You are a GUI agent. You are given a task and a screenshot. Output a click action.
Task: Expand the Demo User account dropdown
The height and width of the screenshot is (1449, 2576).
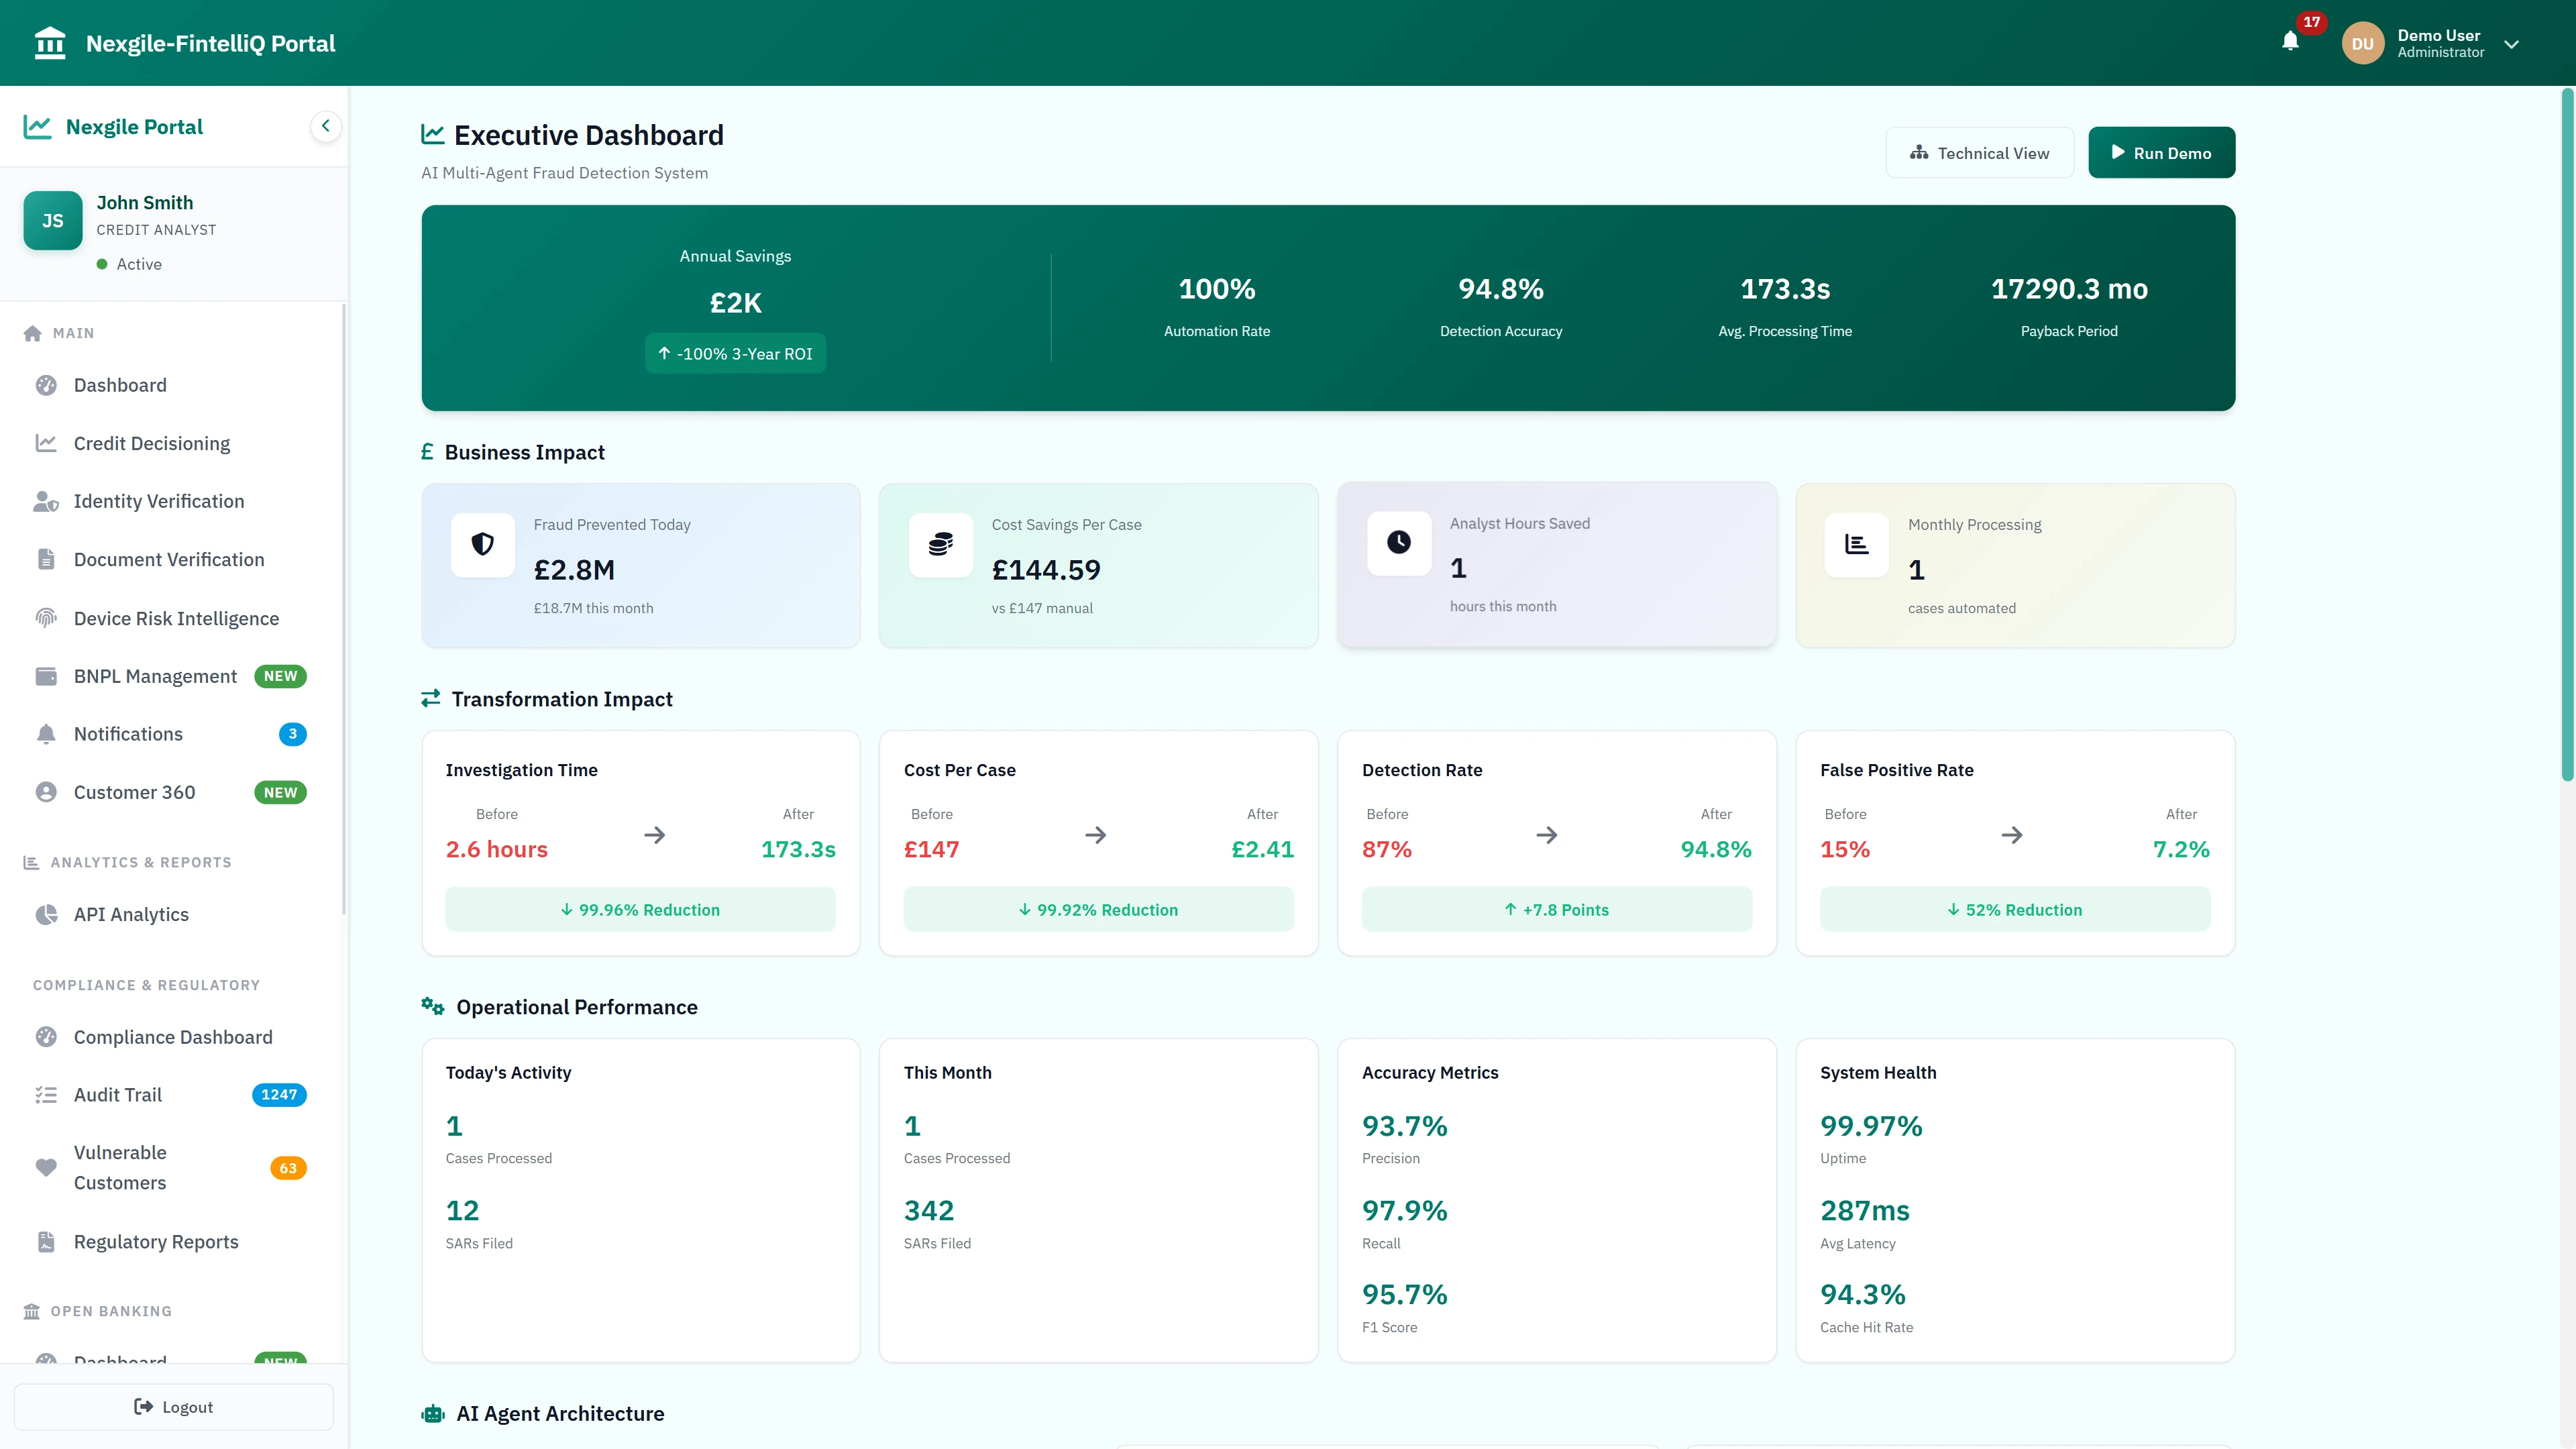[x=2513, y=44]
